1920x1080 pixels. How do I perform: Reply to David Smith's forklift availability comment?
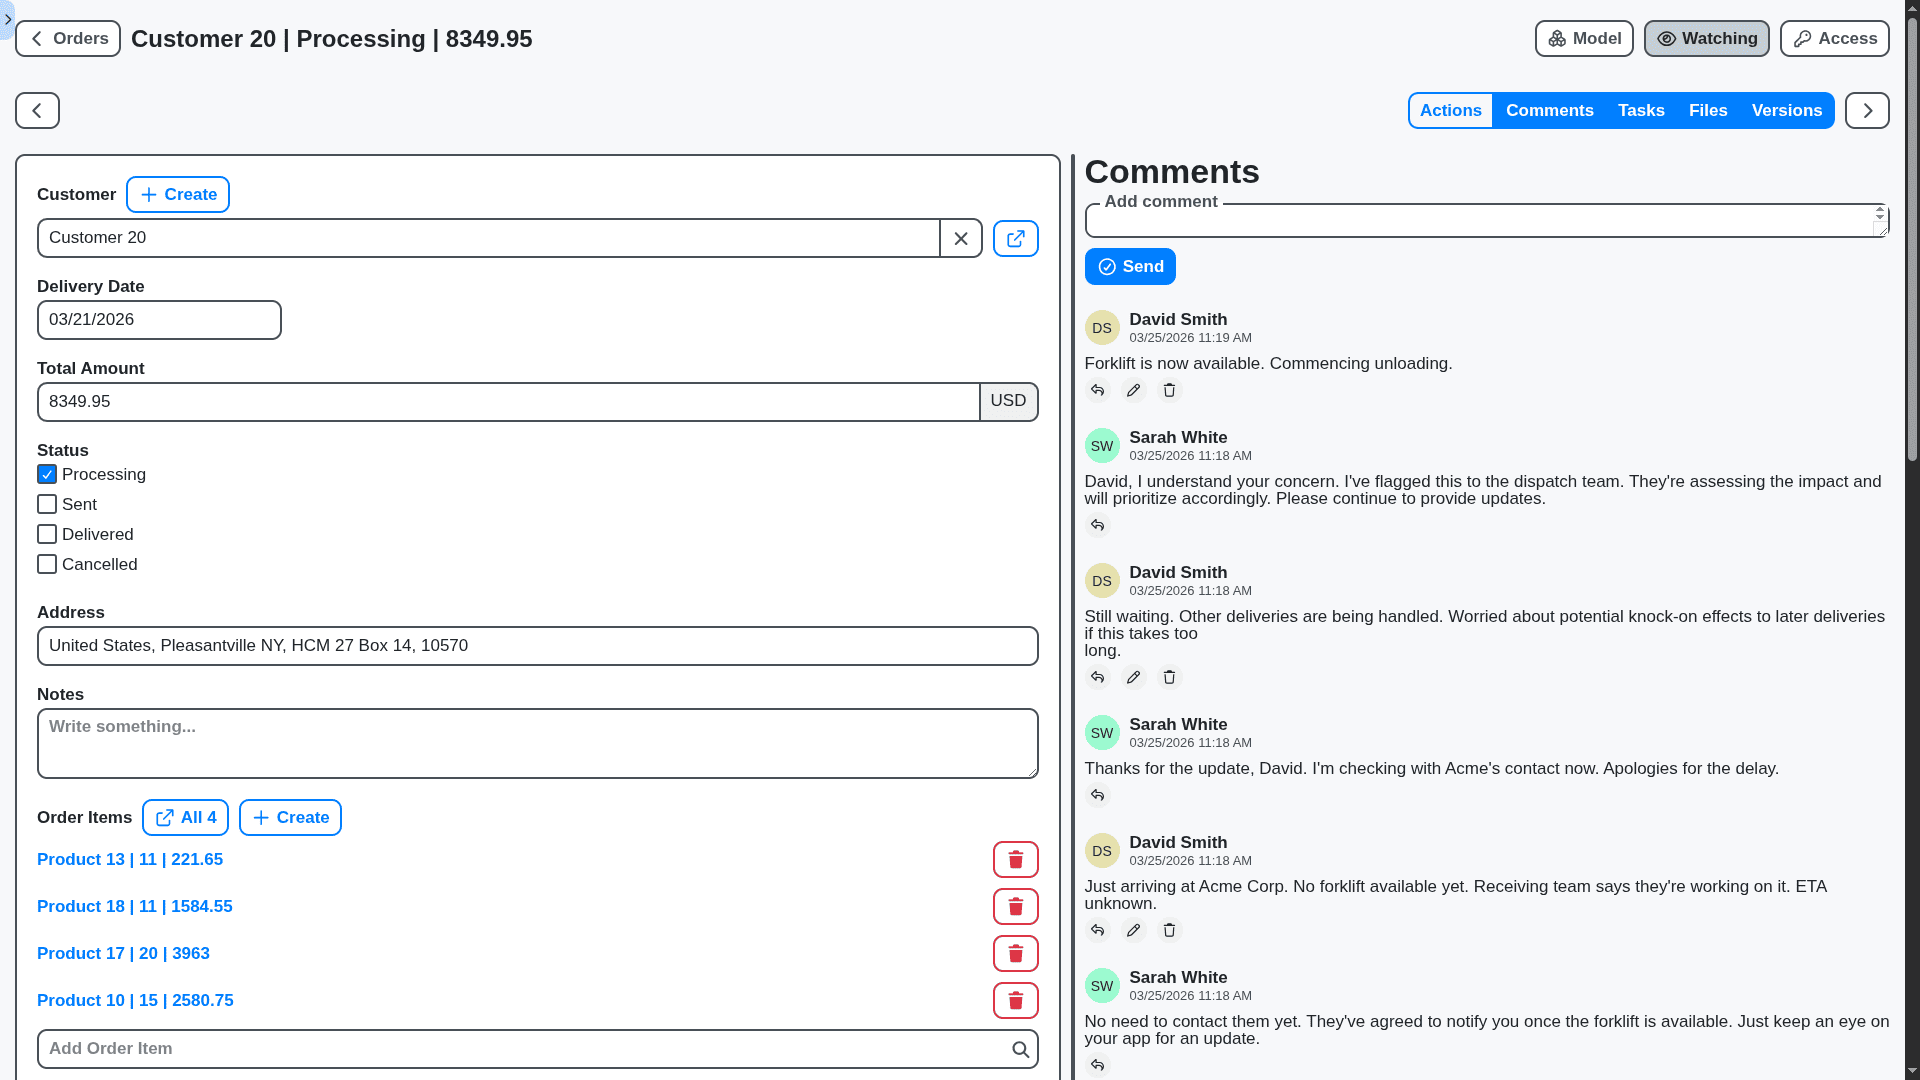1097,390
